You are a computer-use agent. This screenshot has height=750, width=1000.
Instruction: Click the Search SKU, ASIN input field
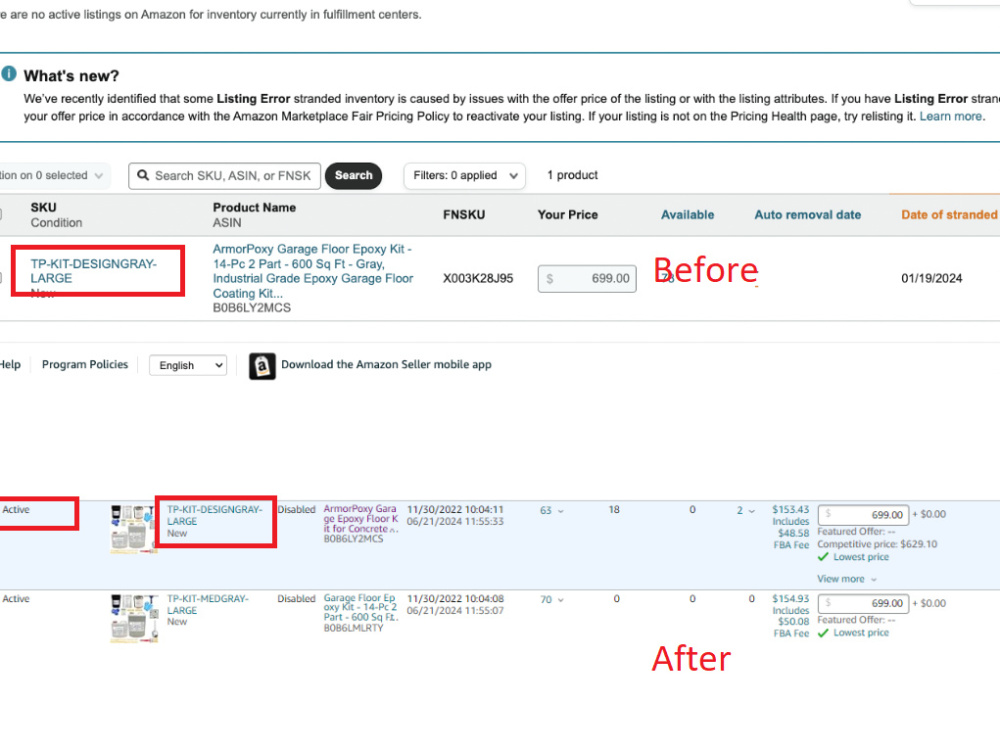[224, 176]
